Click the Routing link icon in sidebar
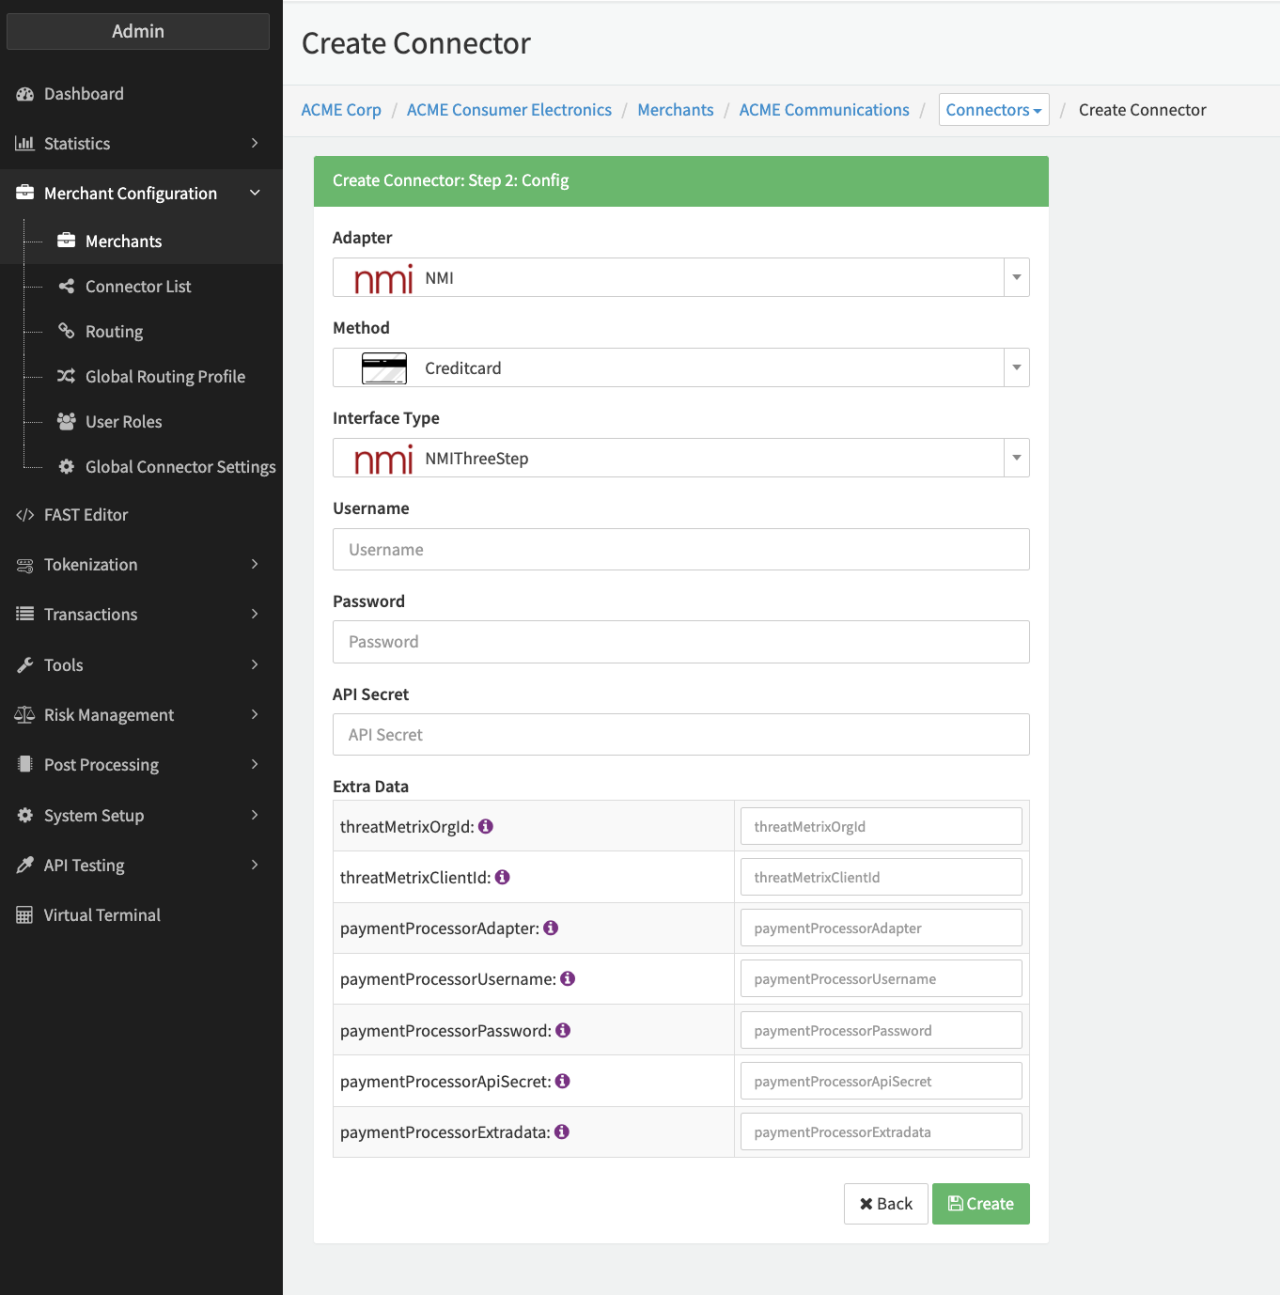The width and height of the screenshot is (1280, 1295). click(66, 331)
